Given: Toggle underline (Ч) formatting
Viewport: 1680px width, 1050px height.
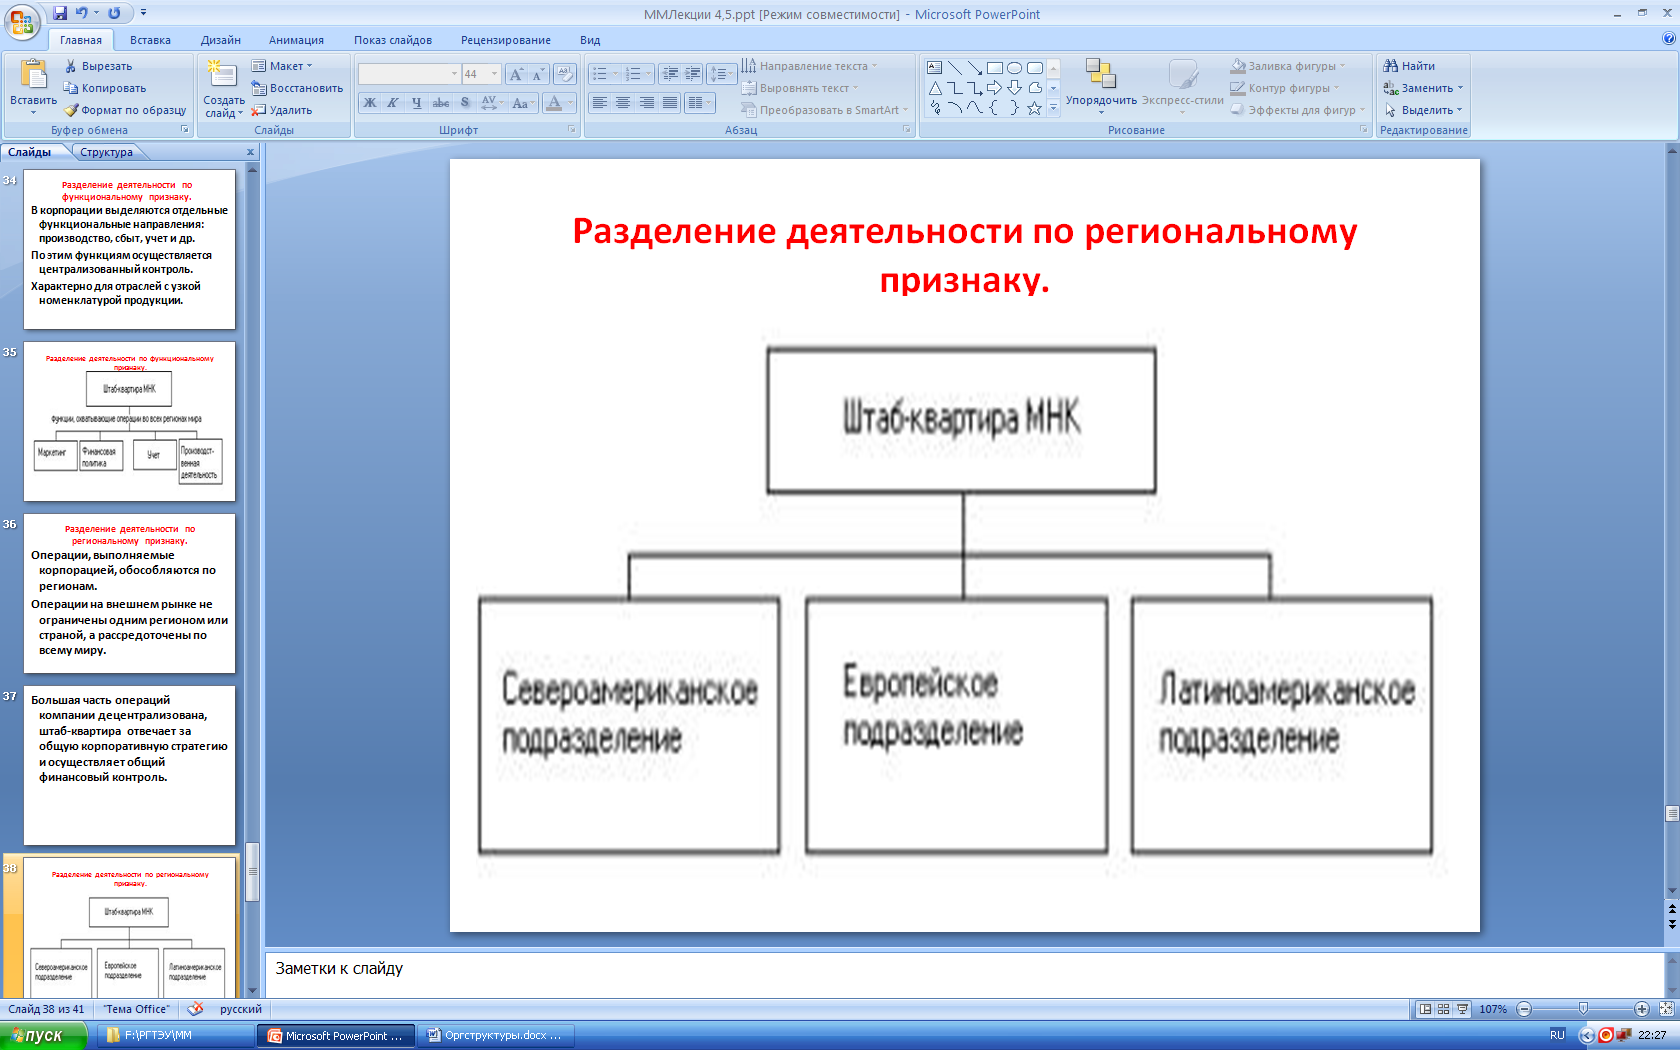Looking at the screenshot, I should tap(416, 103).
